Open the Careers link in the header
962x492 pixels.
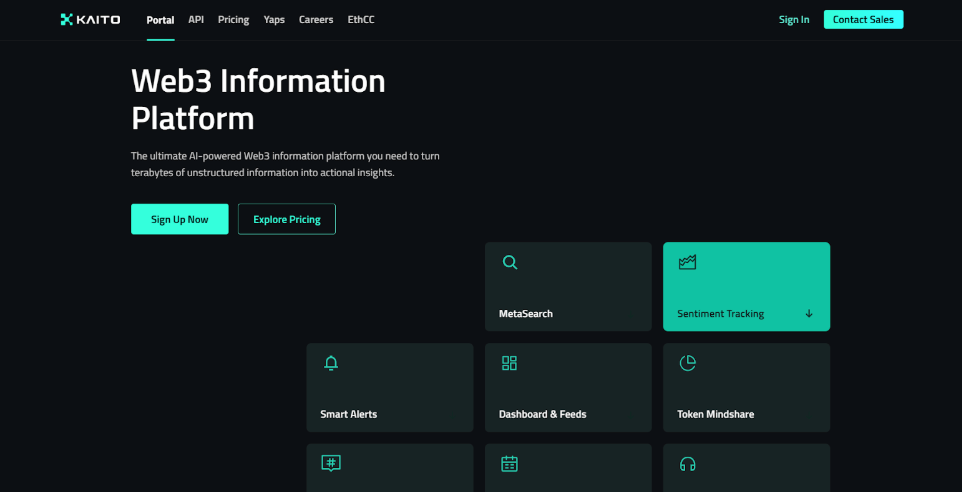point(316,20)
